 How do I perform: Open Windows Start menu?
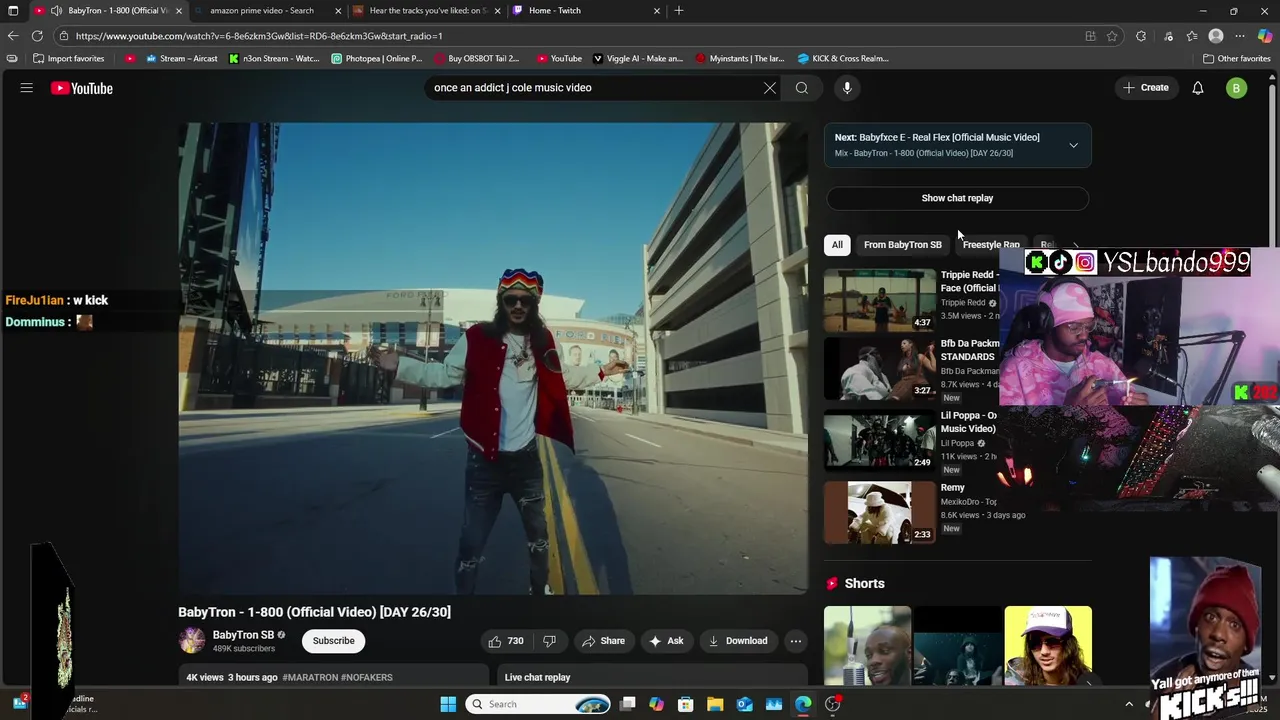448,704
